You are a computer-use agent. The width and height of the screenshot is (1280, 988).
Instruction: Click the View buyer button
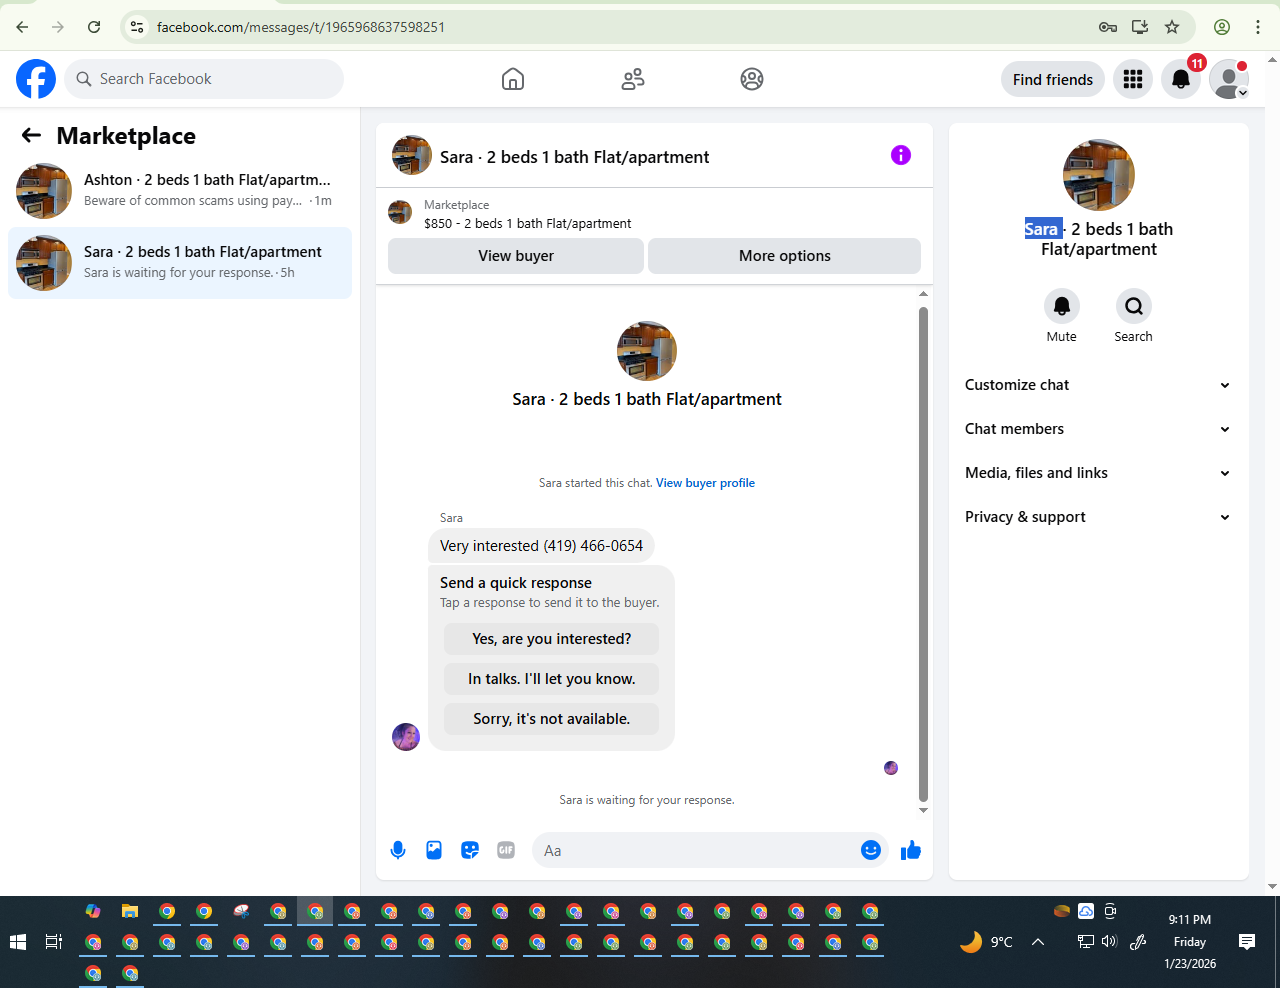(x=516, y=256)
